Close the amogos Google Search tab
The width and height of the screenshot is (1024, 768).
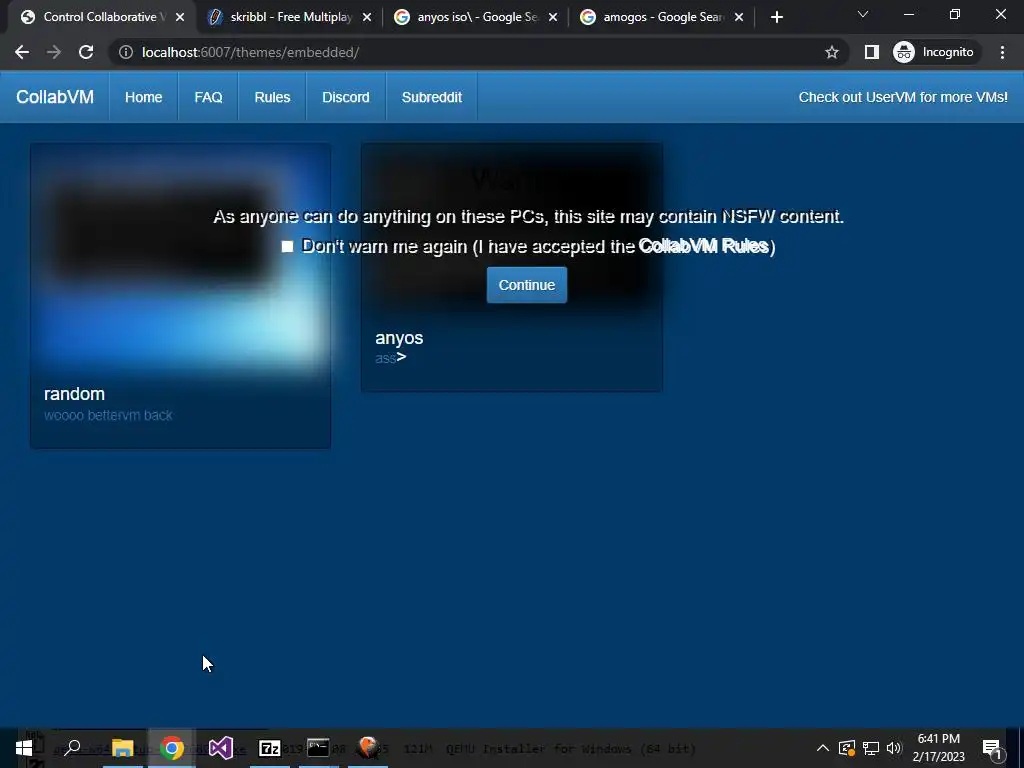pyautogui.click(x=739, y=17)
